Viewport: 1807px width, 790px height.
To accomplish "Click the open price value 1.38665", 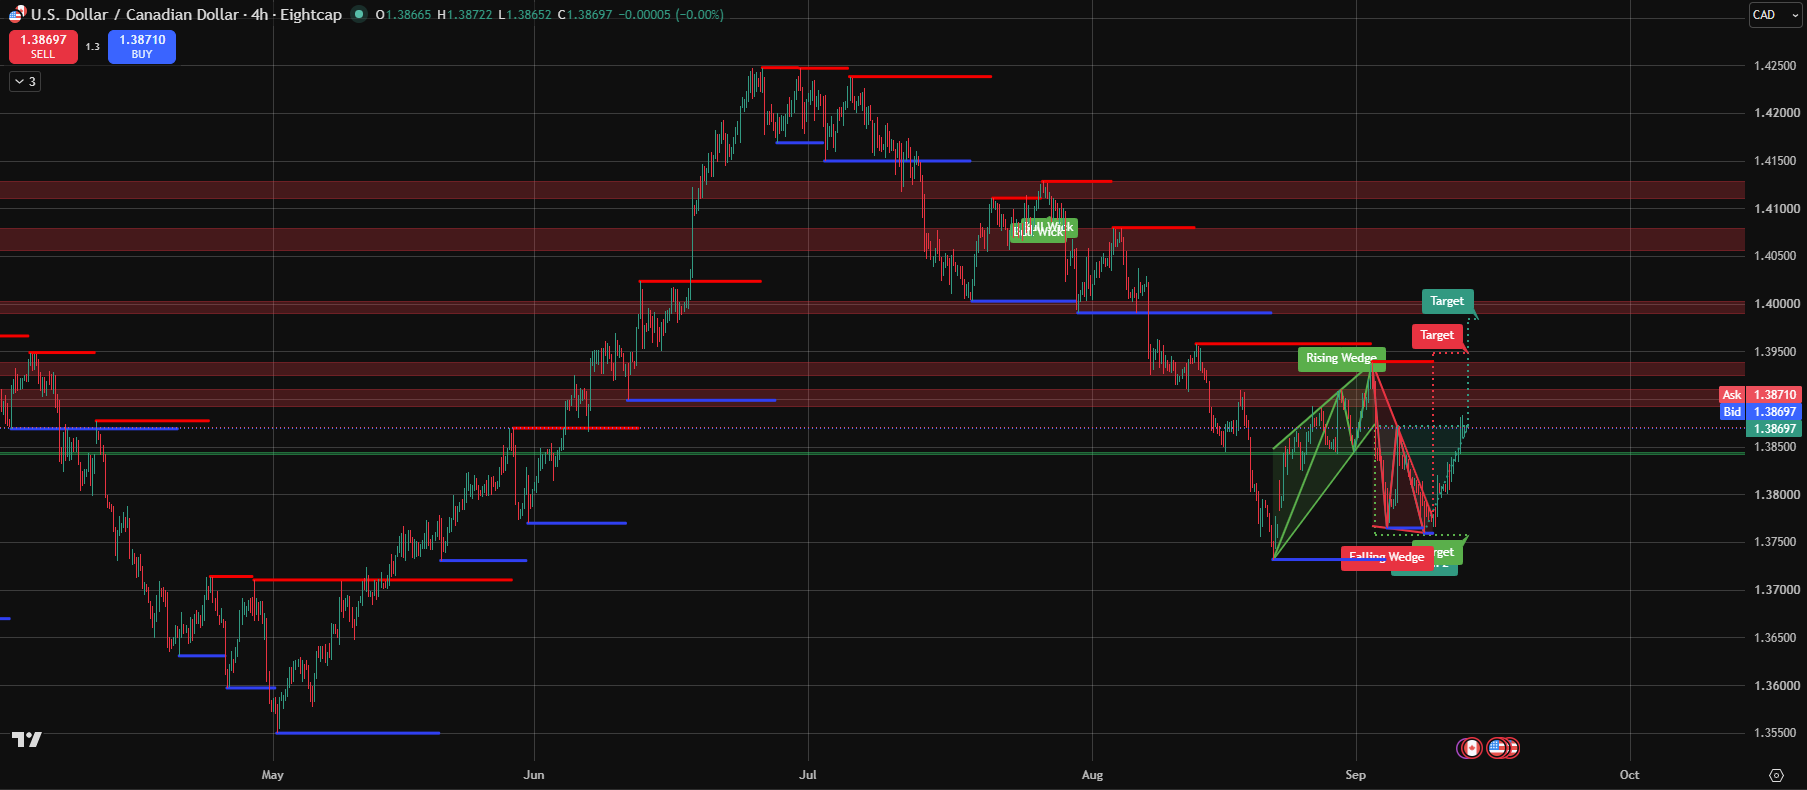I will pyautogui.click(x=407, y=15).
